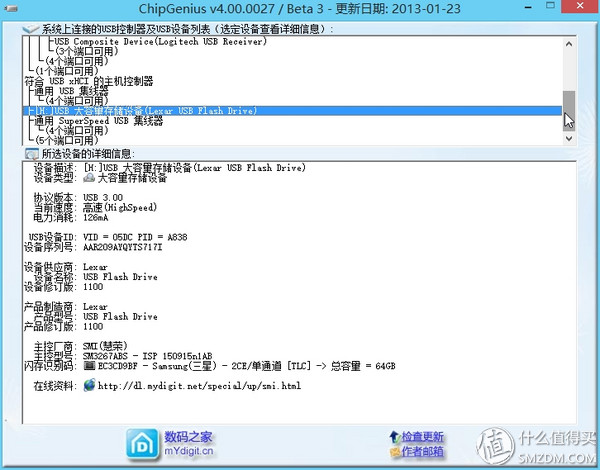
Task: Select the (3个端口可用) tree row
Action: tap(86, 51)
